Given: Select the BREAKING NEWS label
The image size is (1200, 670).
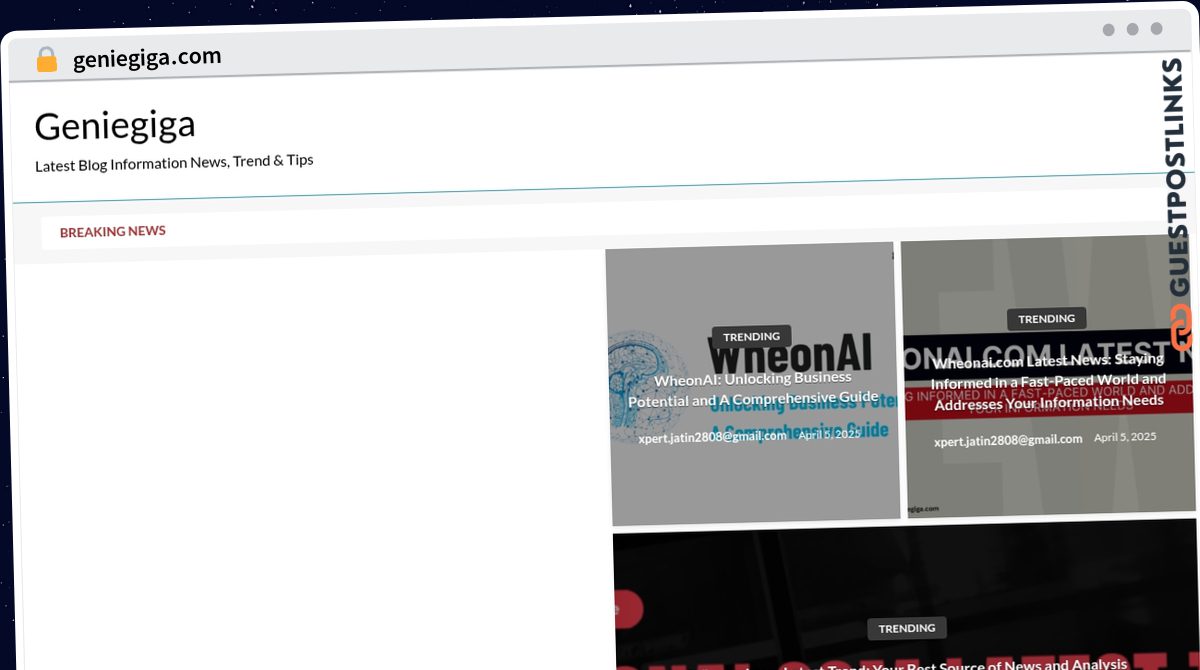Looking at the screenshot, I should click(112, 232).
